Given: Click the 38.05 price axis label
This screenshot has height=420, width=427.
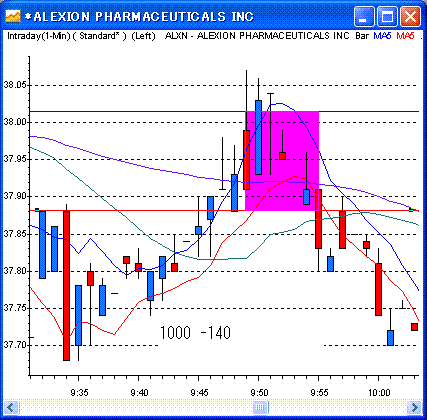Looking at the screenshot, I should point(15,85).
